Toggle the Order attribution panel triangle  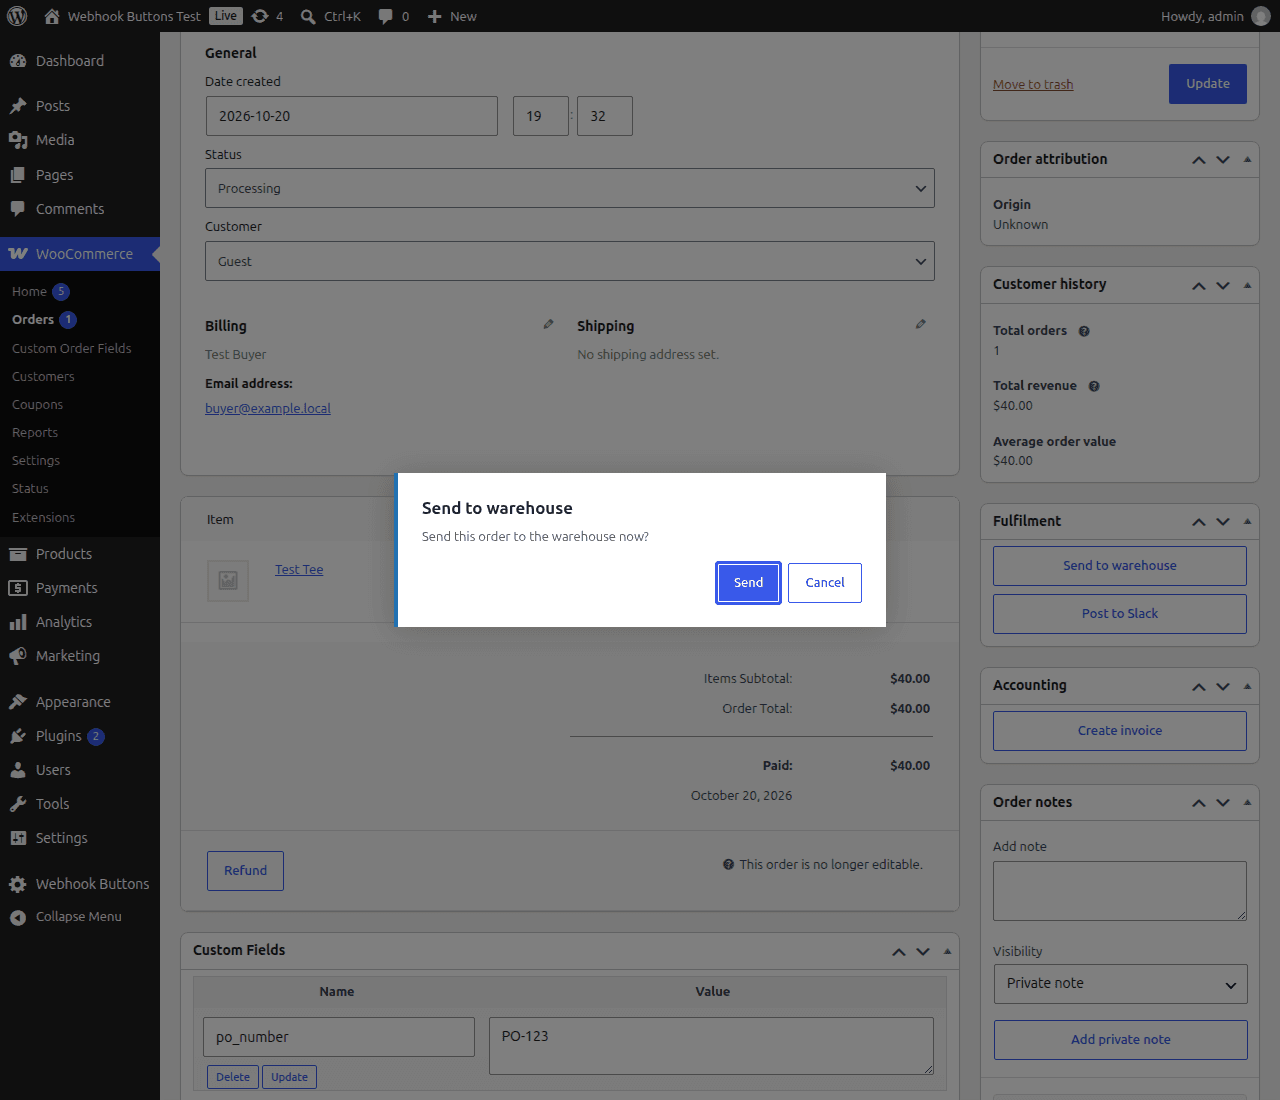coord(1247,159)
